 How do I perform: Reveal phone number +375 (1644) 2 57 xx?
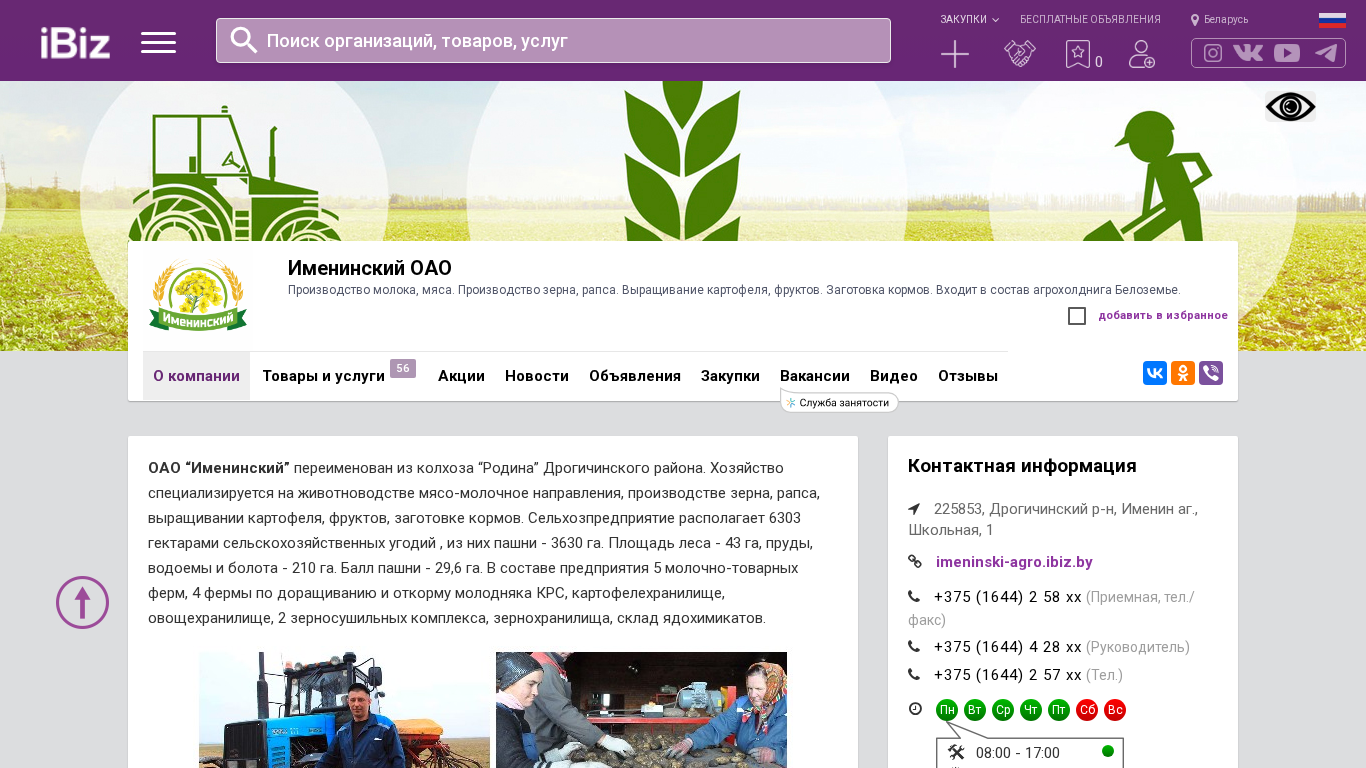pos(1007,675)
